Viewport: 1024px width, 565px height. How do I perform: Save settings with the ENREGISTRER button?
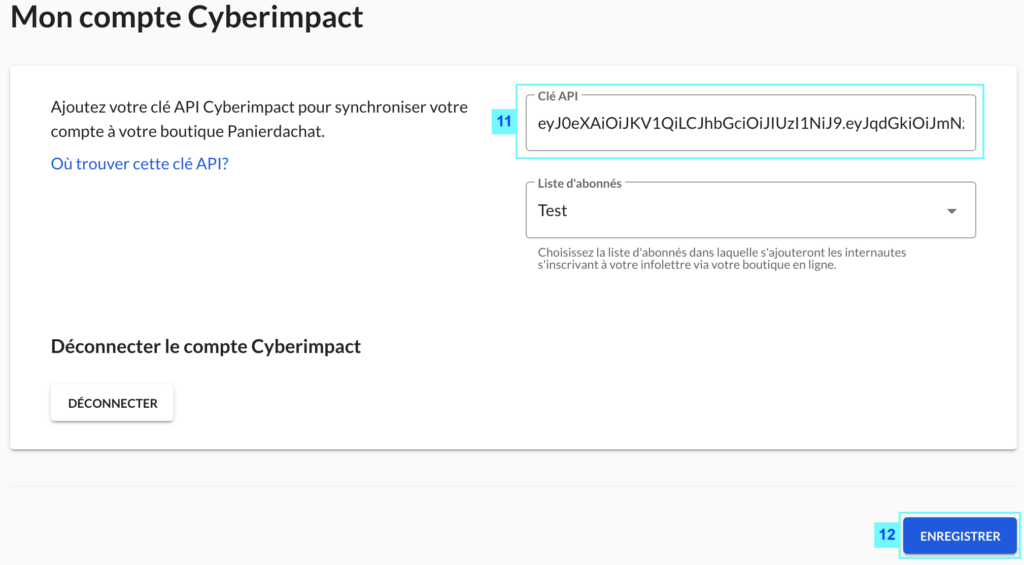[960, 536]
